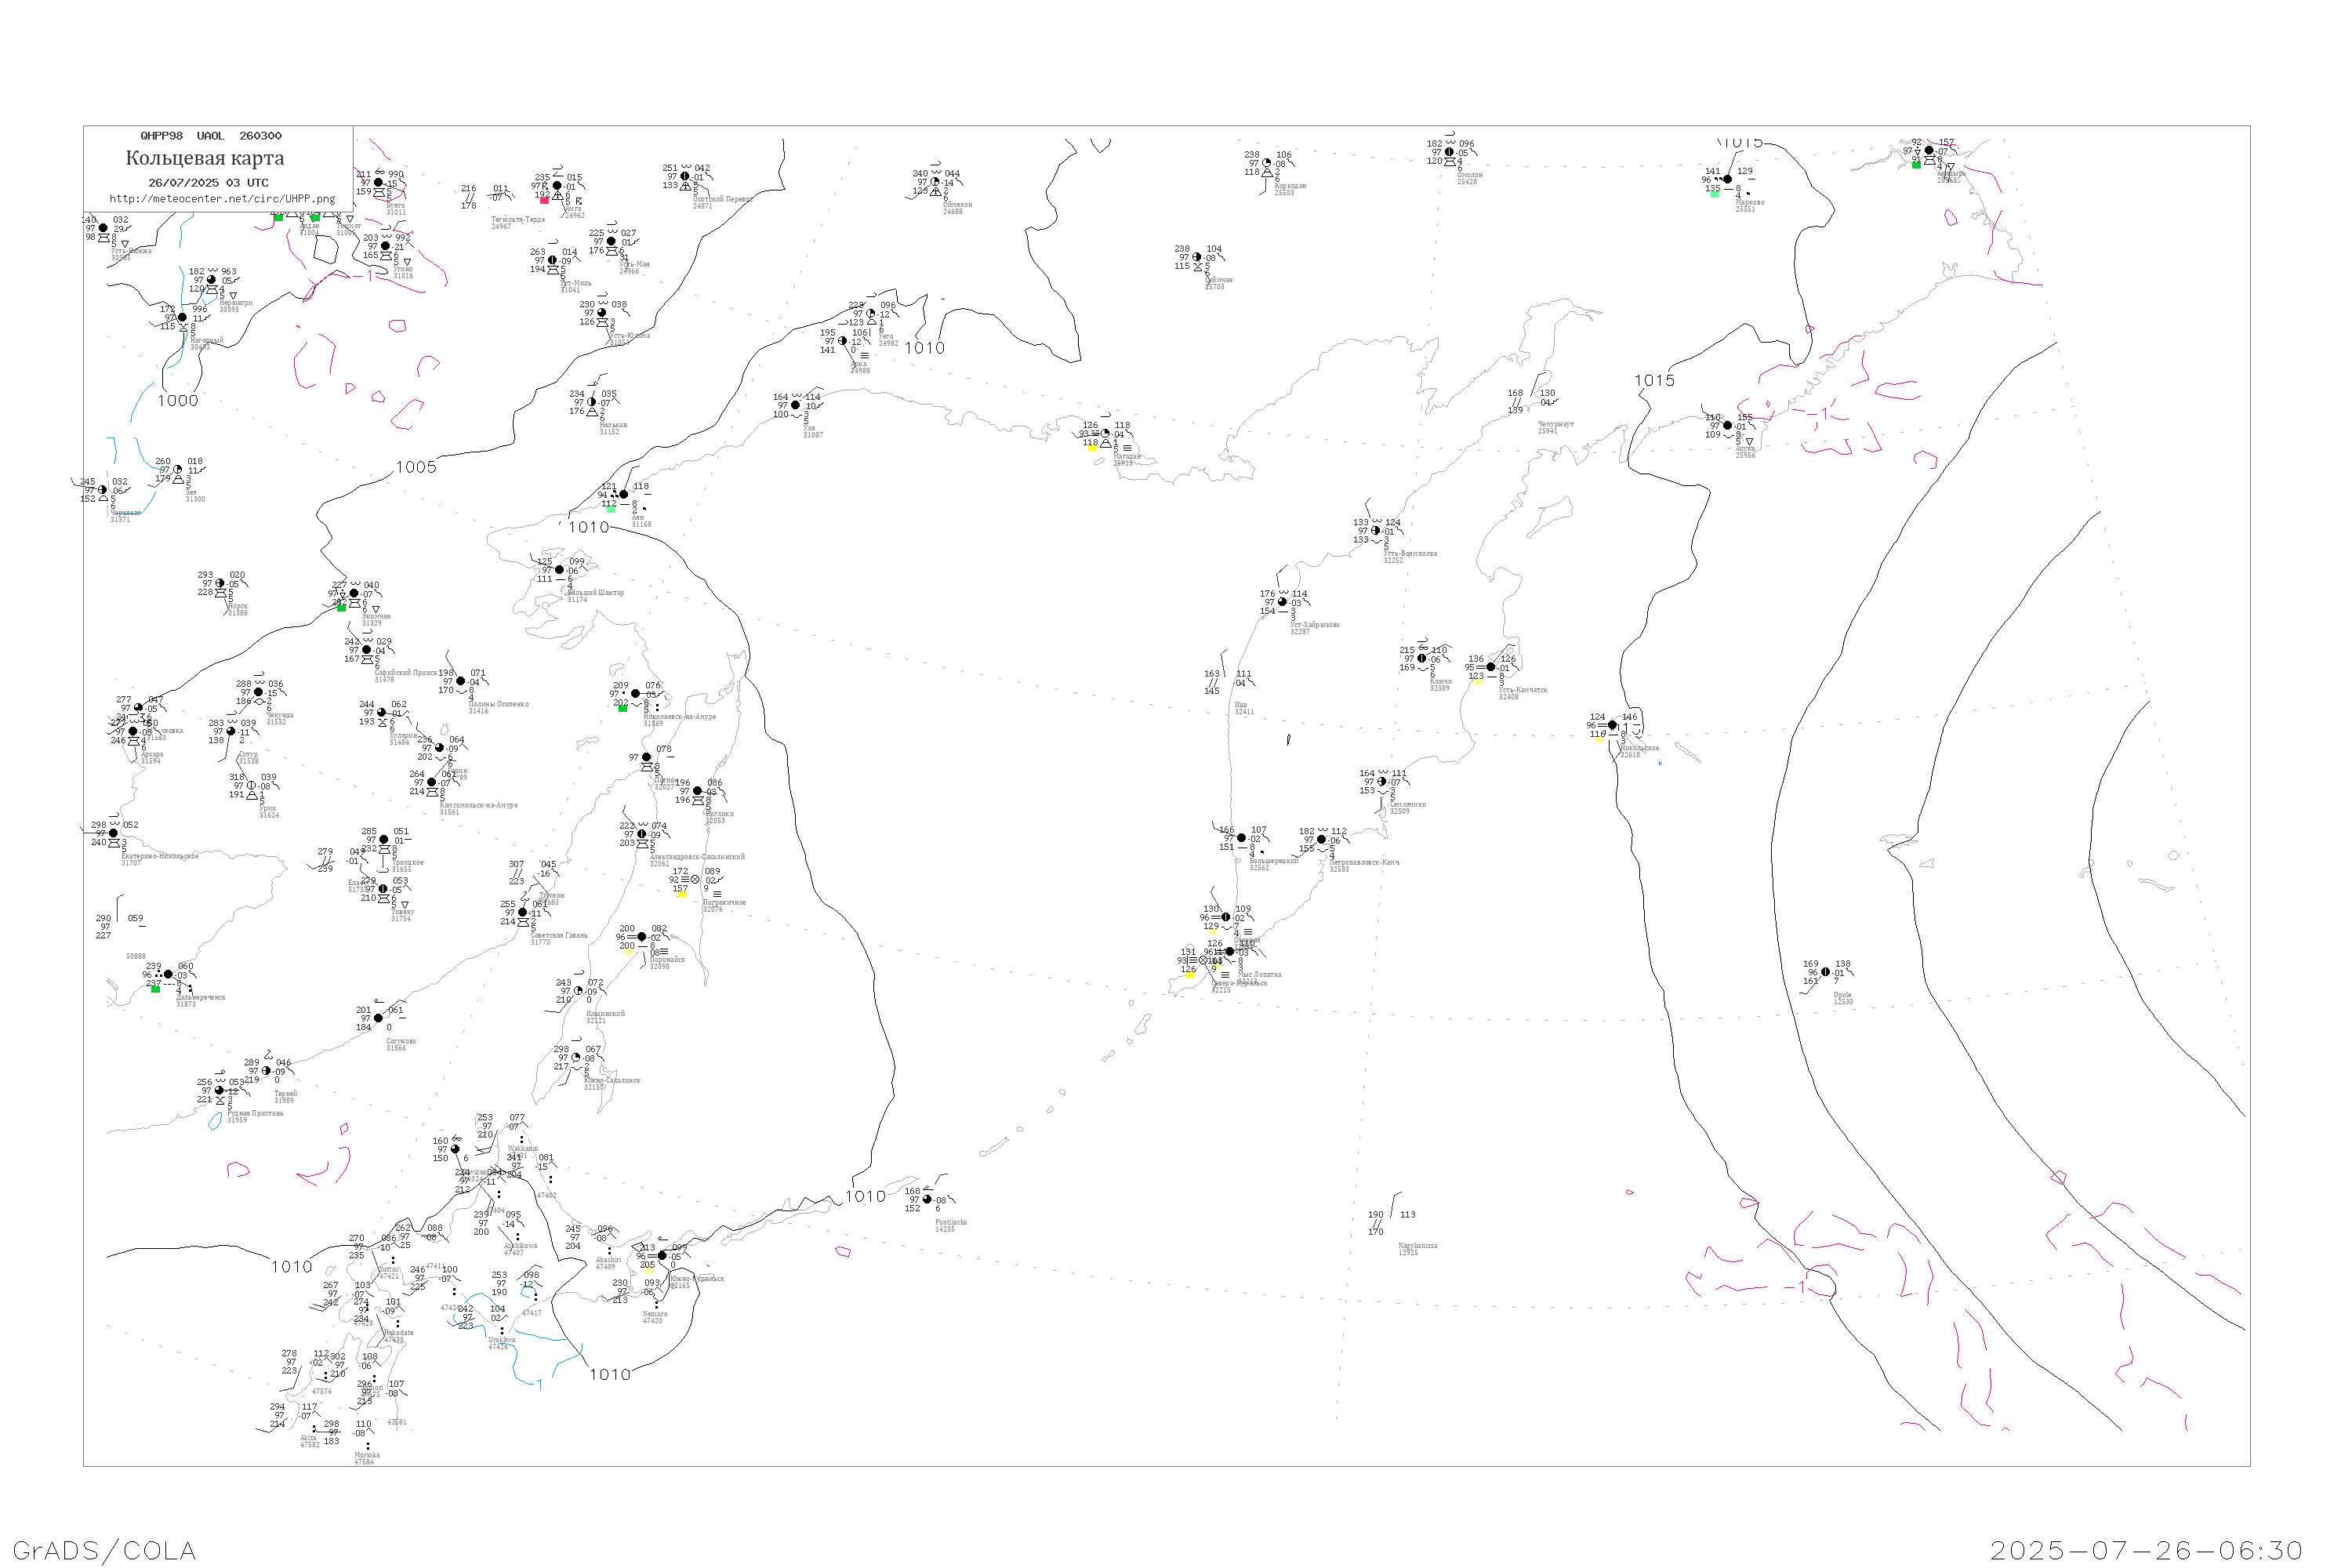Click the meteocenter.net UHPP.png URL link

pyautogui.click(x=222, y=199)
